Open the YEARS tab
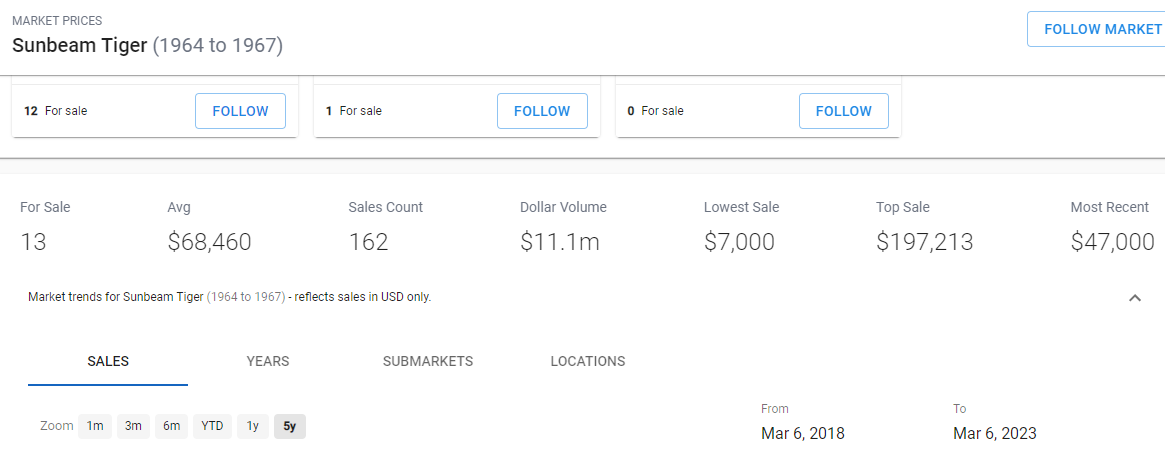The image size is (1165, 463). tap(267, 362)
